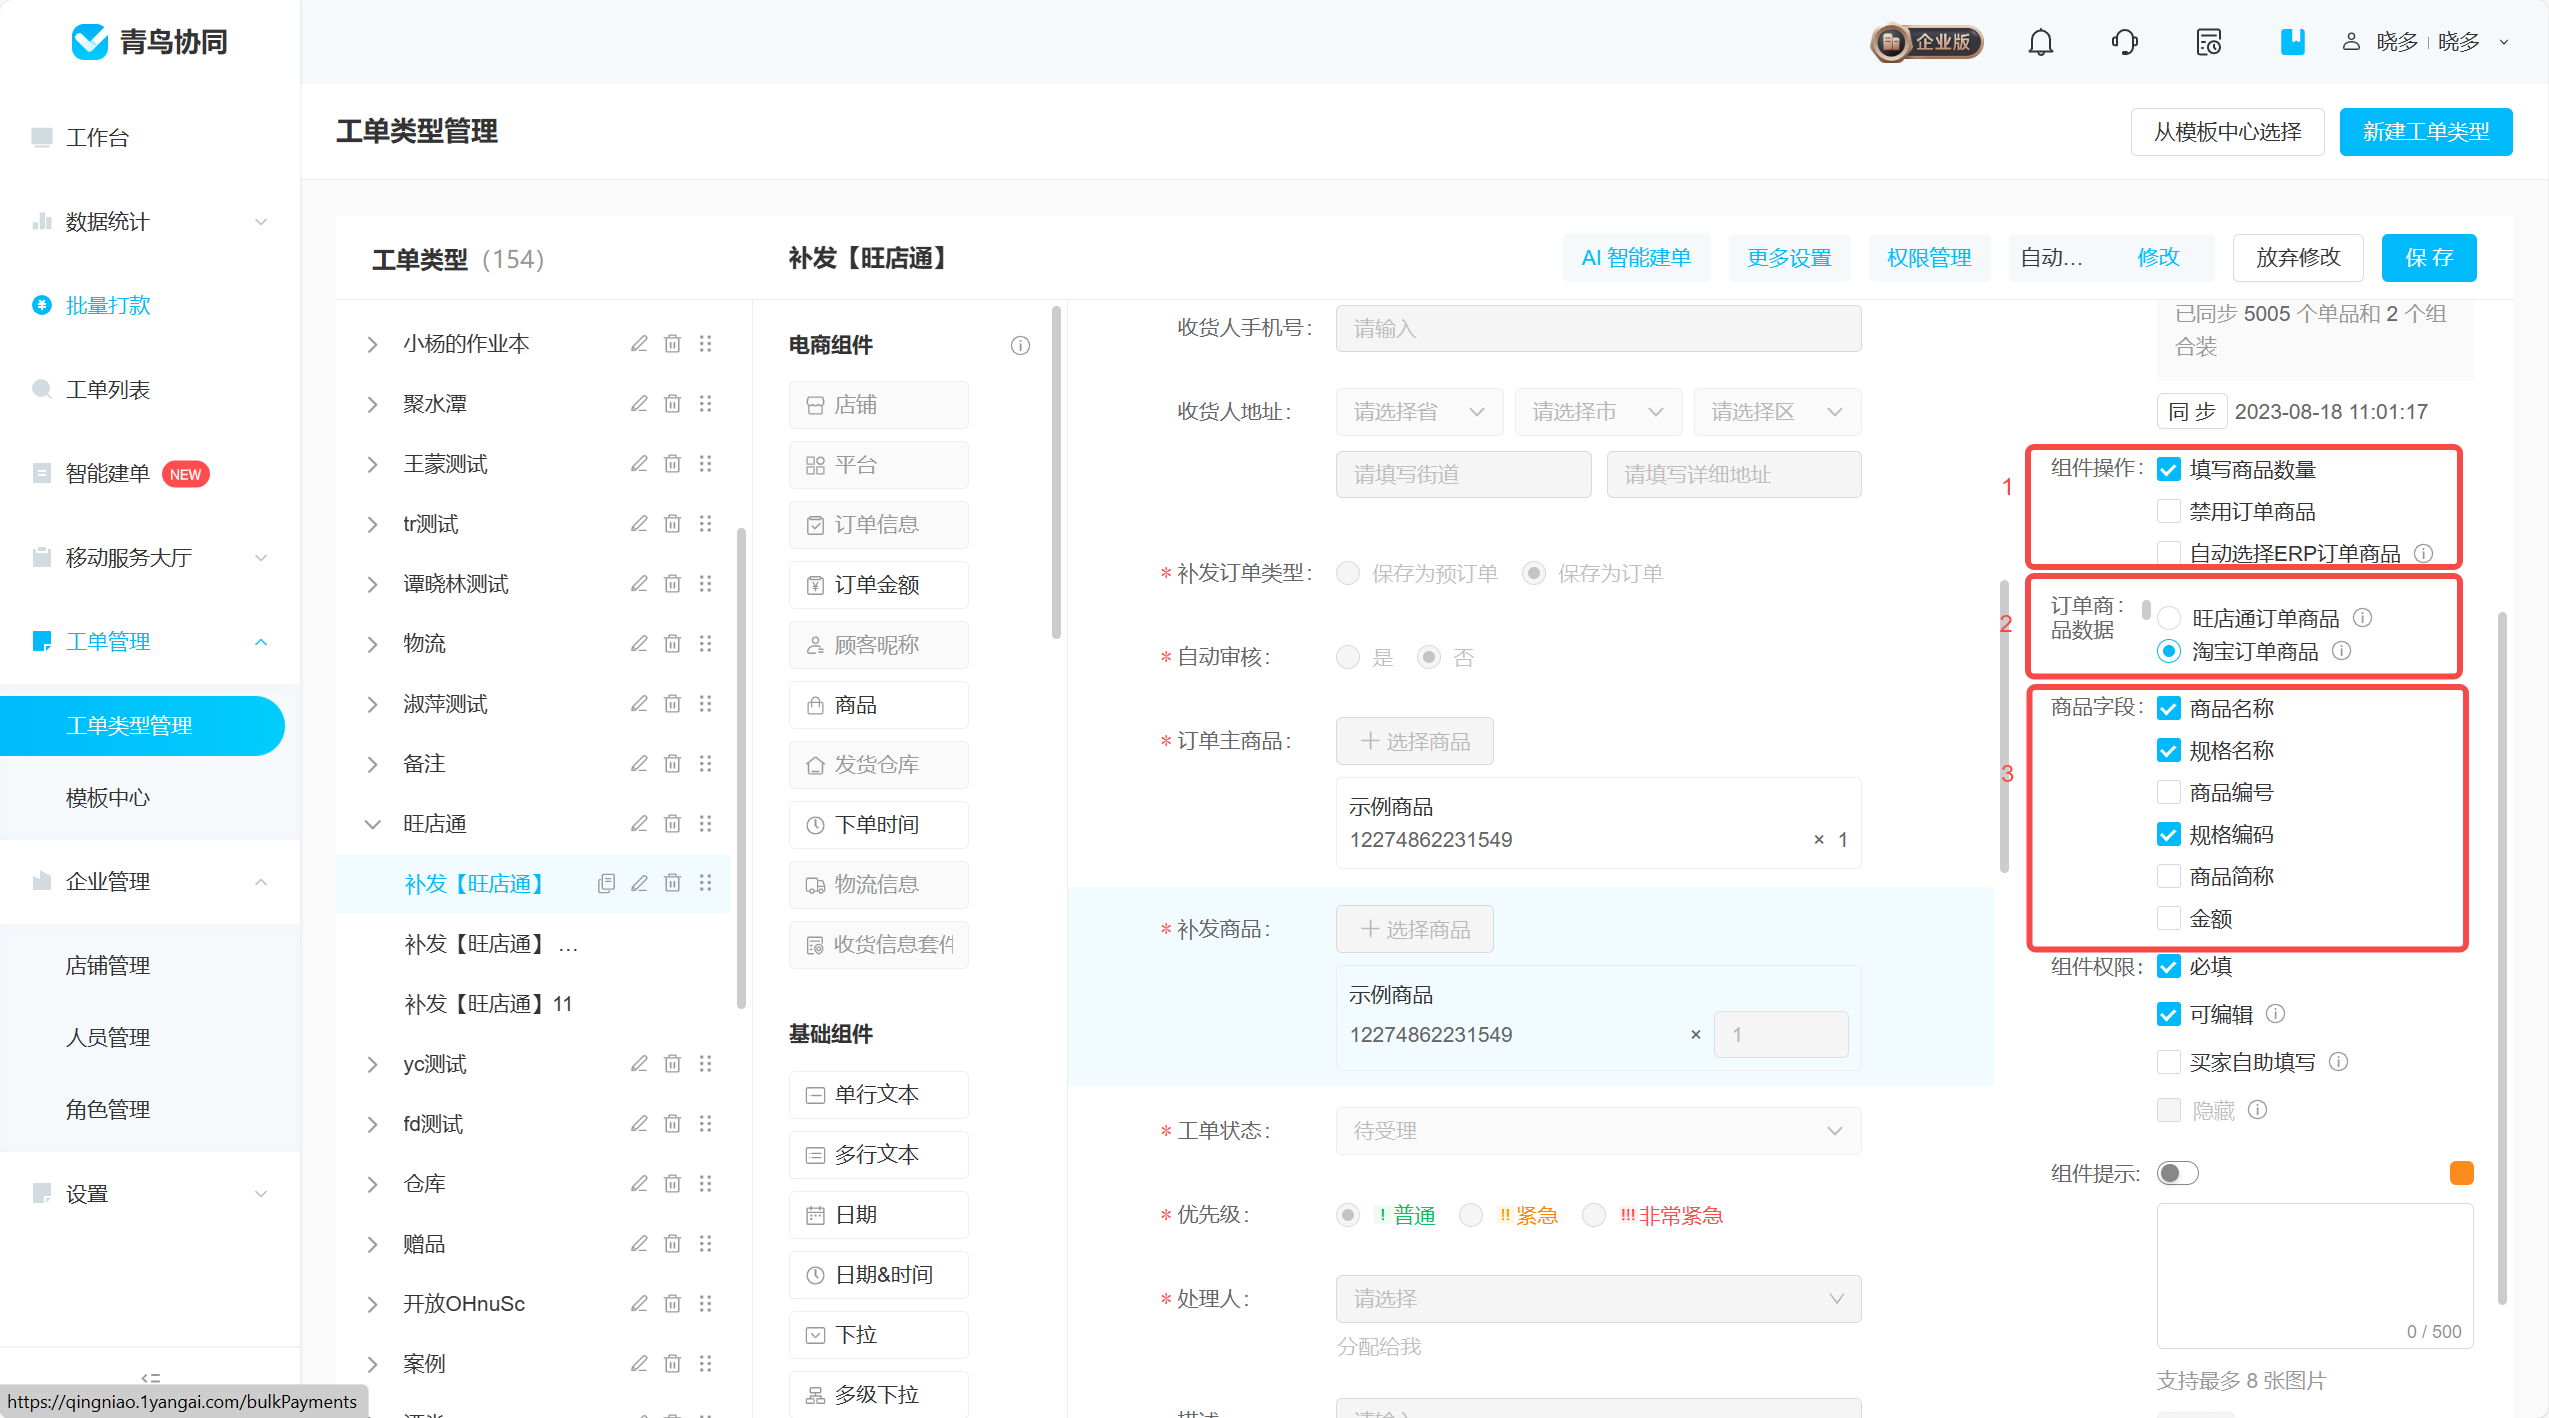Viewport: 2549px width, 1418px height.
Task: Delete the 聚水潭 category
Action: click(673, 404)
